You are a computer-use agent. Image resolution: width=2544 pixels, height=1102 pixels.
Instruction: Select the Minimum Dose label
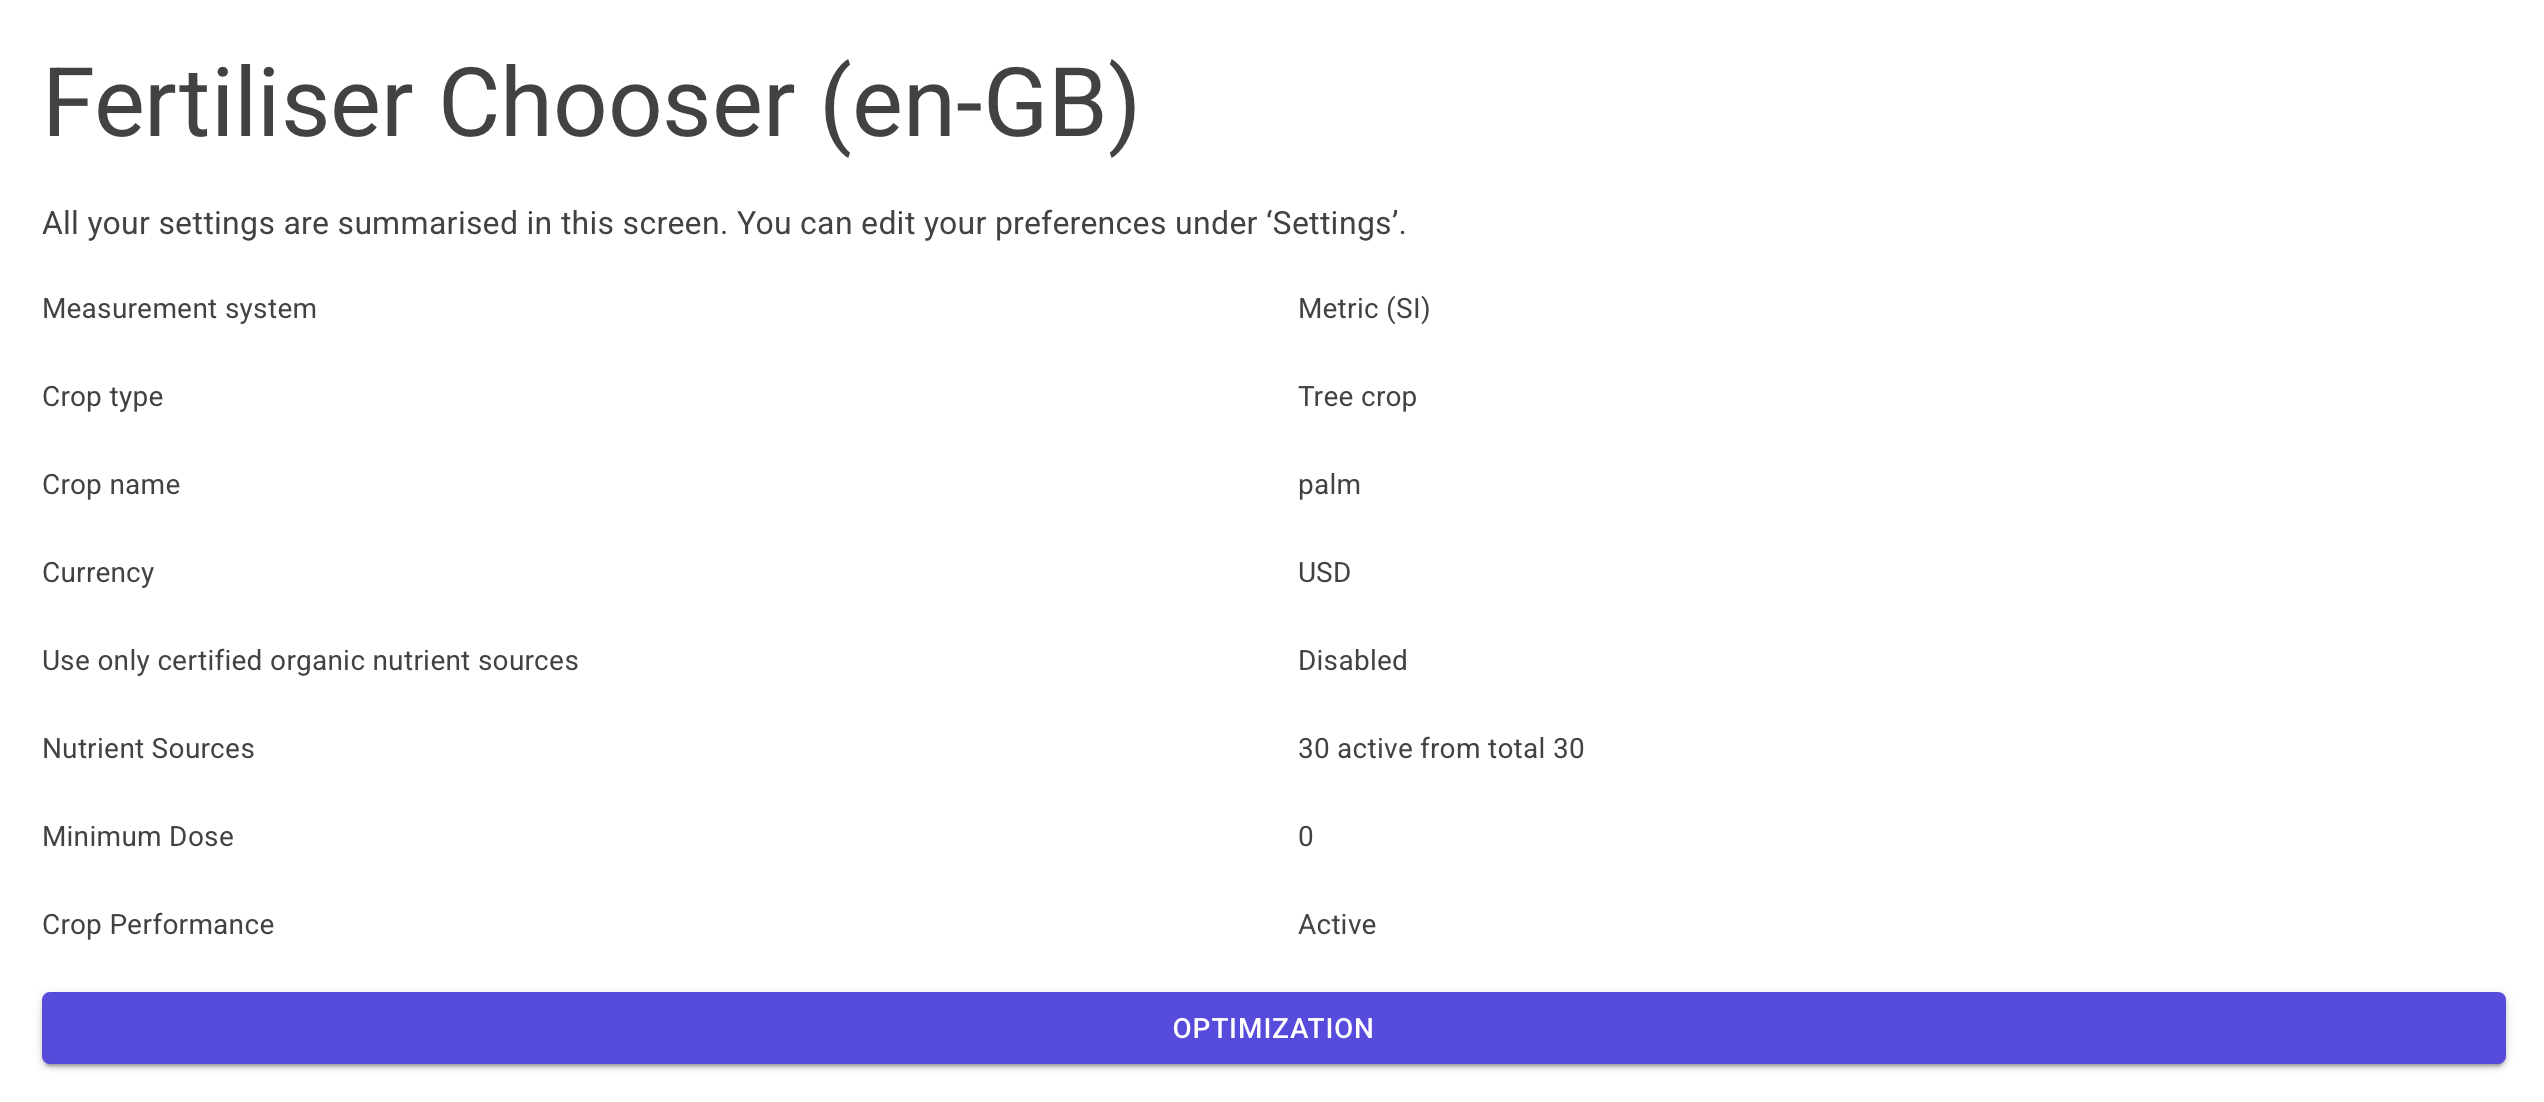[x=138, y=837]
